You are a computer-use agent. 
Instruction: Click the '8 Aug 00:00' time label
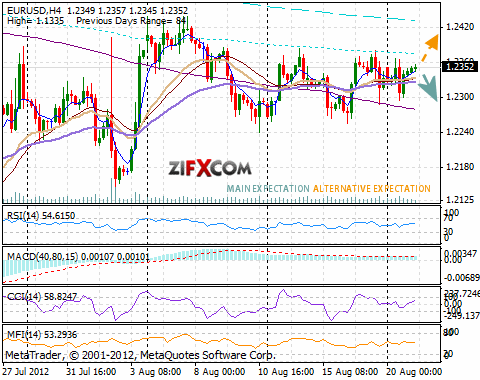pos(220,372)
